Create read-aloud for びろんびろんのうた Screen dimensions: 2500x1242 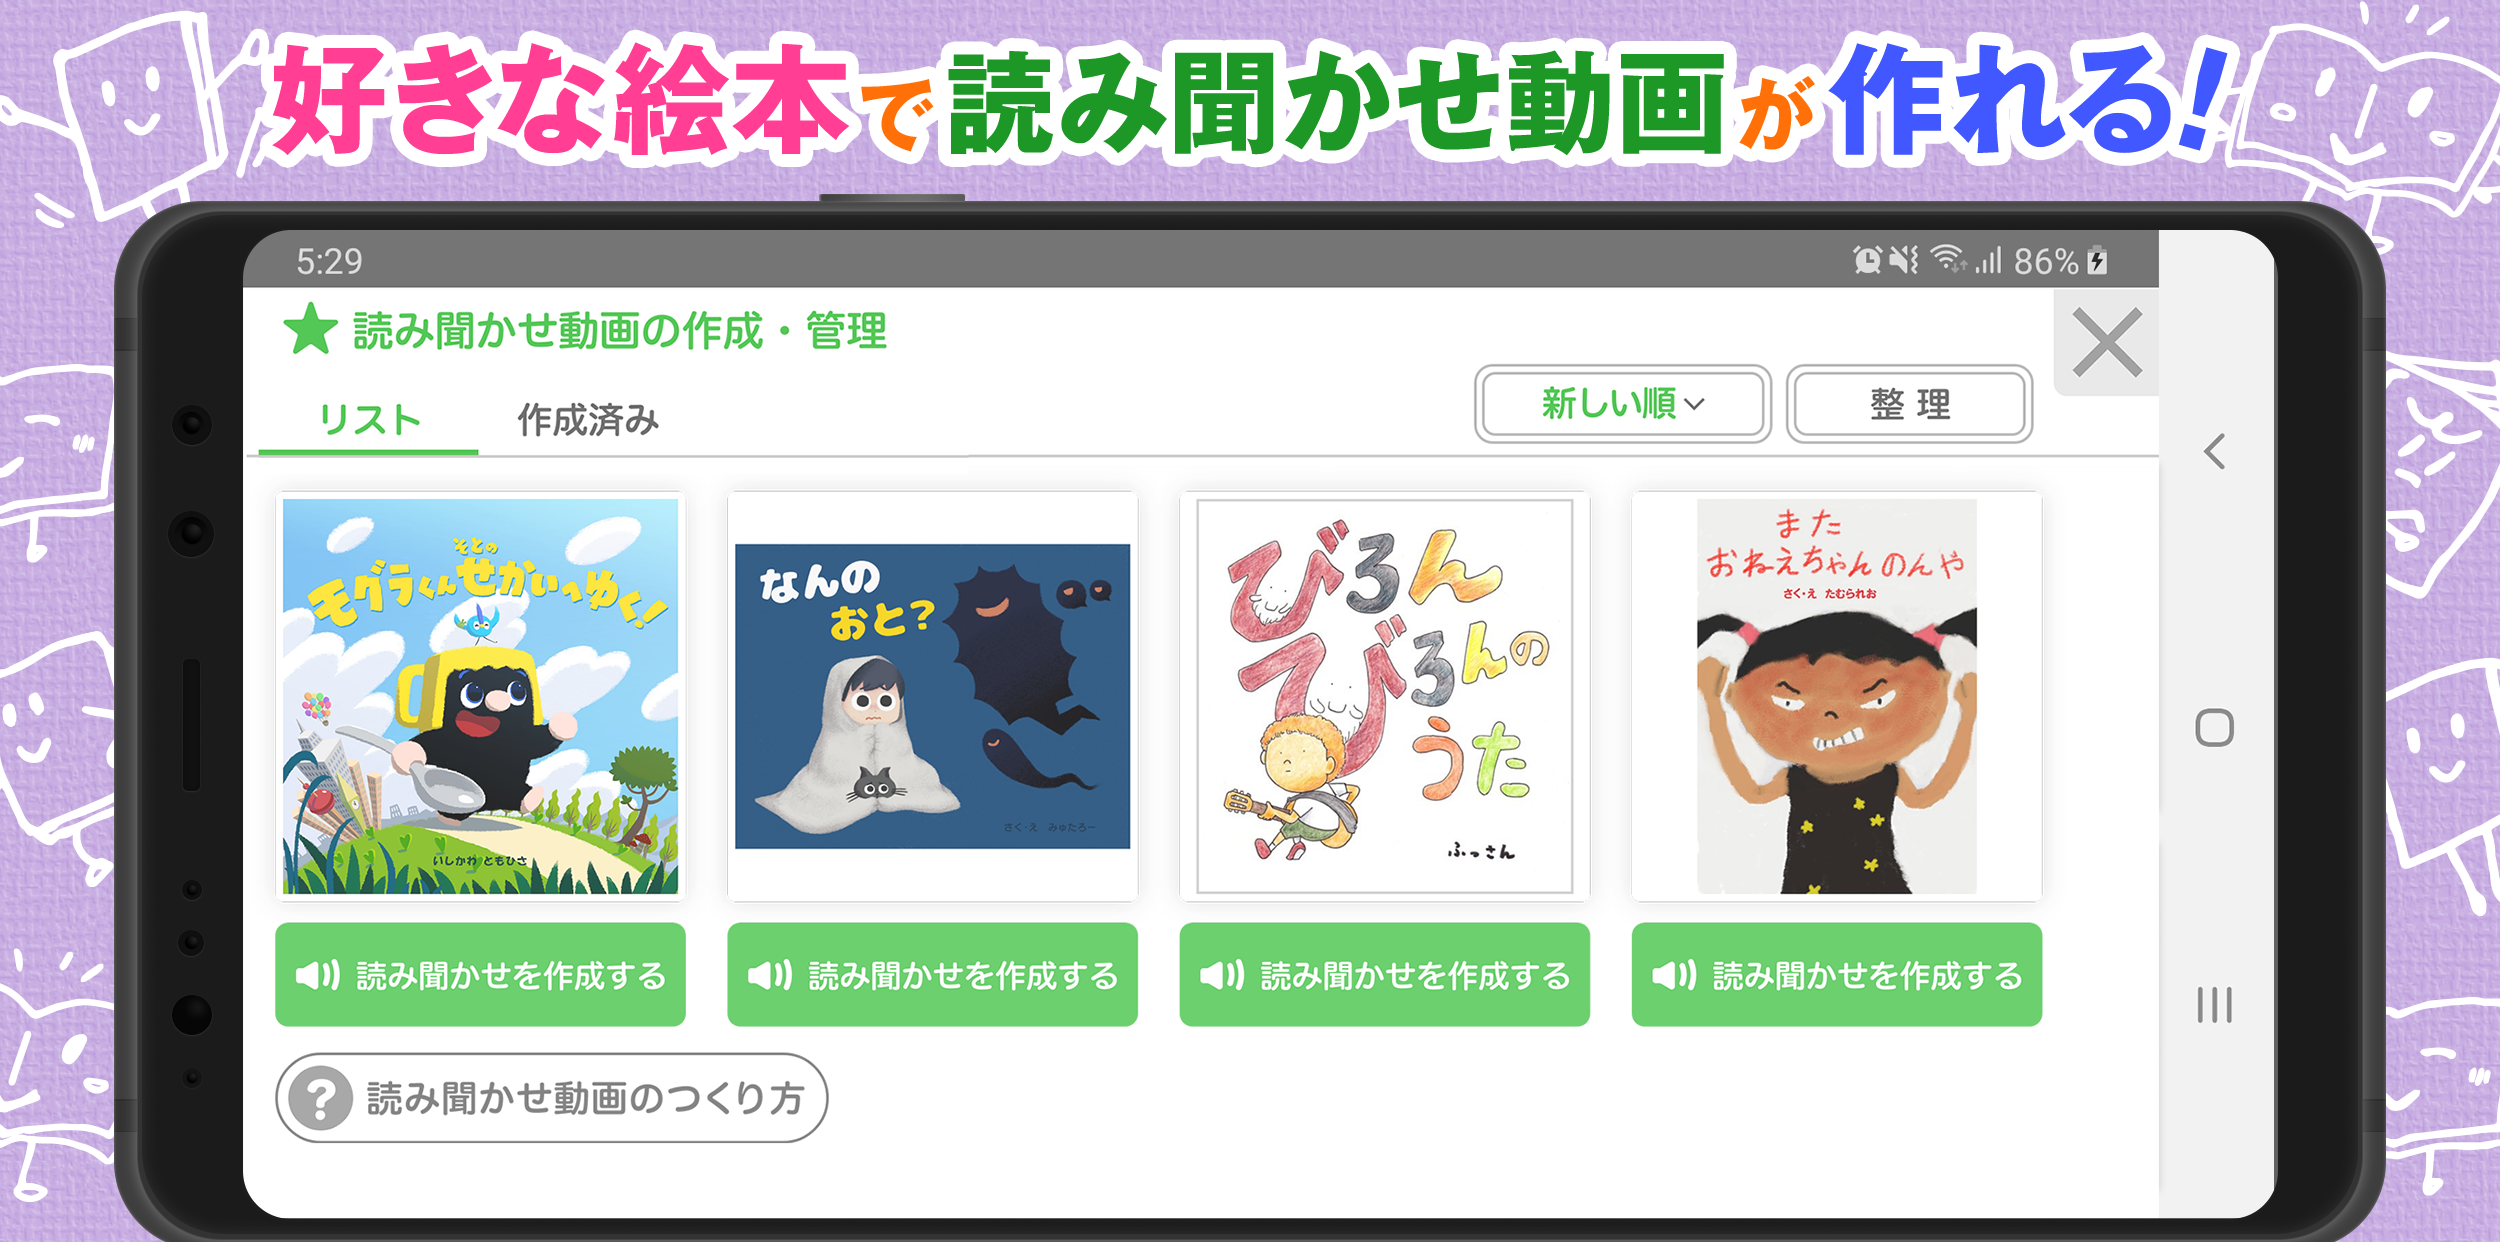1384,974
